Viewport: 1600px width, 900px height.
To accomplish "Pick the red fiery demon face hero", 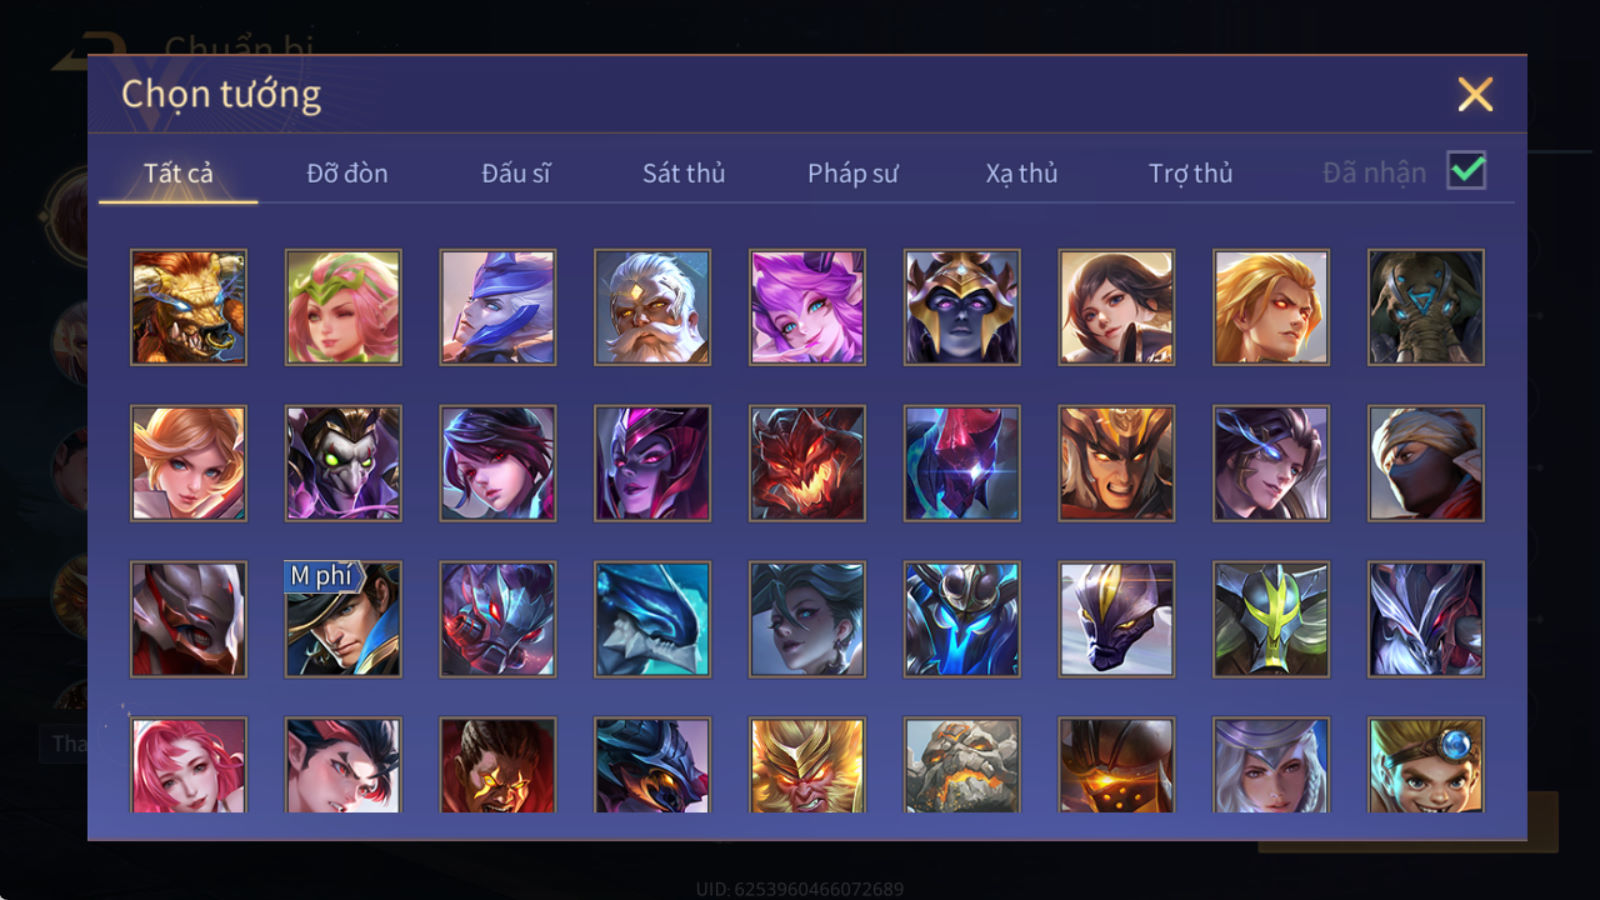I will point(807,463).
